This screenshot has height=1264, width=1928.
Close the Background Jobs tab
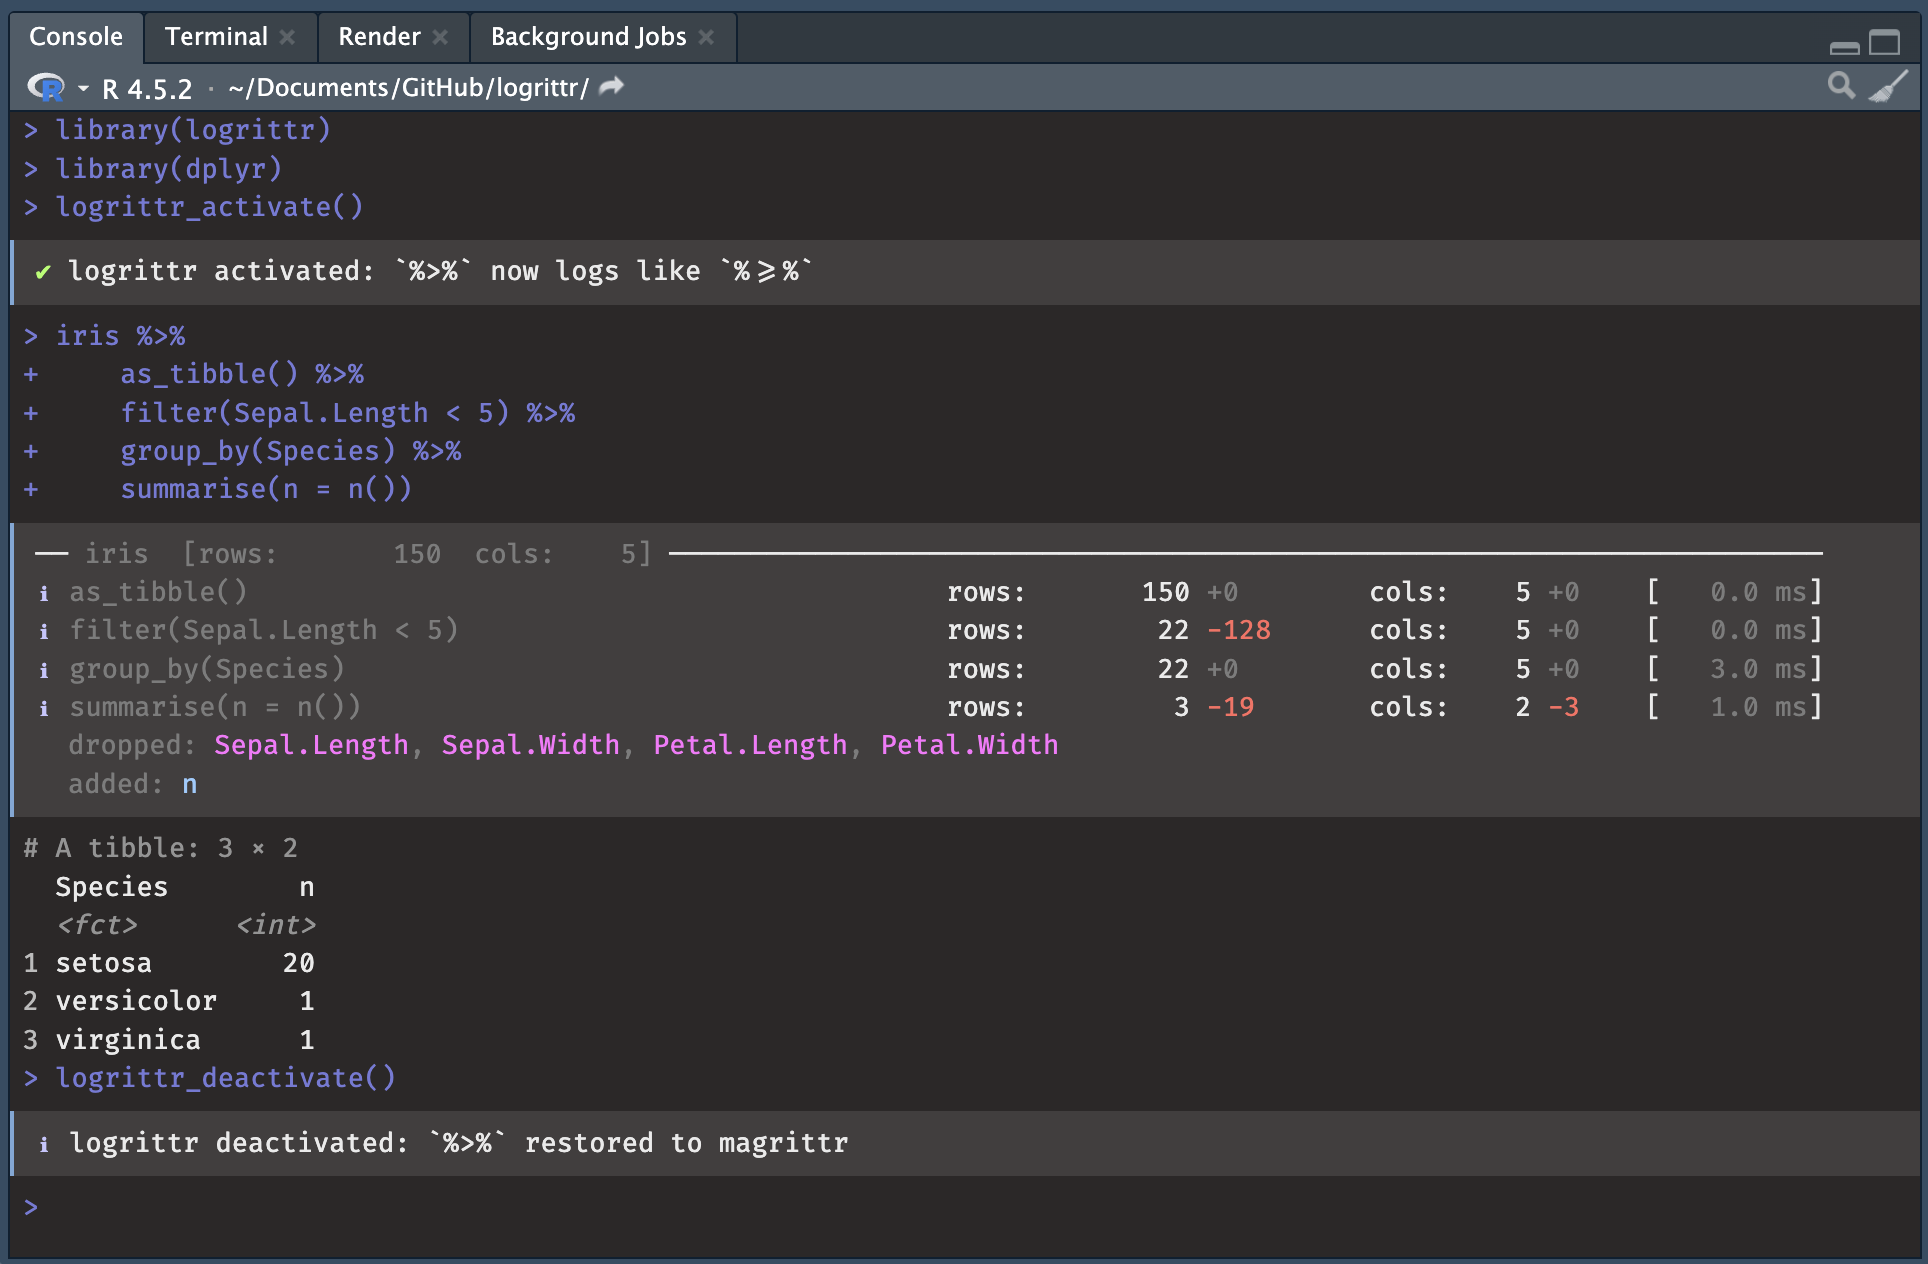pyautogui.click(x=706, y=37)
